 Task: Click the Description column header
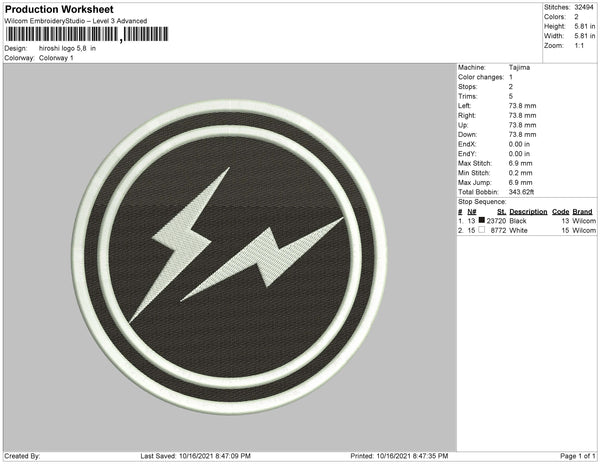coord(528,212)
